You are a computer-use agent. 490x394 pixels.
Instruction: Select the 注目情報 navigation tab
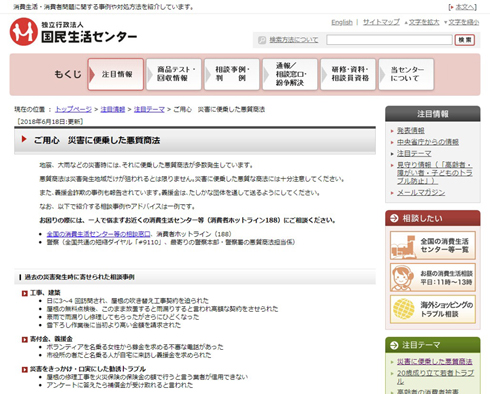[116, 74]
